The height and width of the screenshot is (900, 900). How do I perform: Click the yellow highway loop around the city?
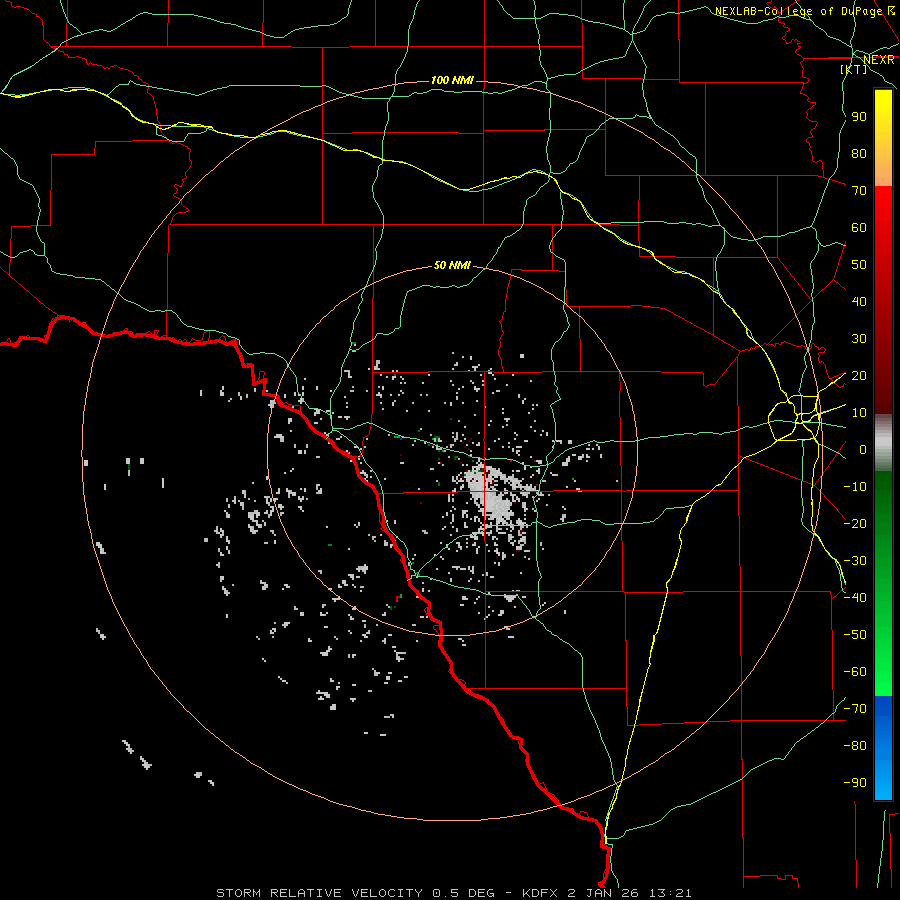pyautogui.click(x=795, y=417)
